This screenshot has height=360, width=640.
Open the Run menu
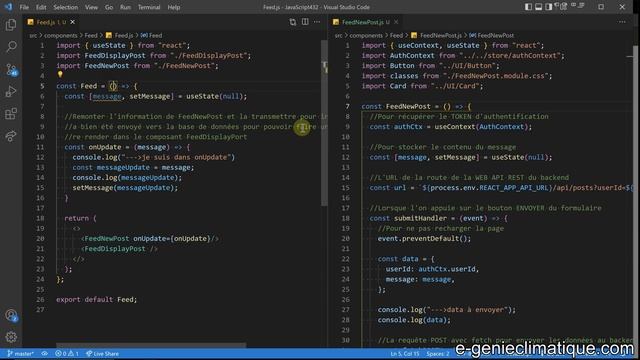coord(125,7)
